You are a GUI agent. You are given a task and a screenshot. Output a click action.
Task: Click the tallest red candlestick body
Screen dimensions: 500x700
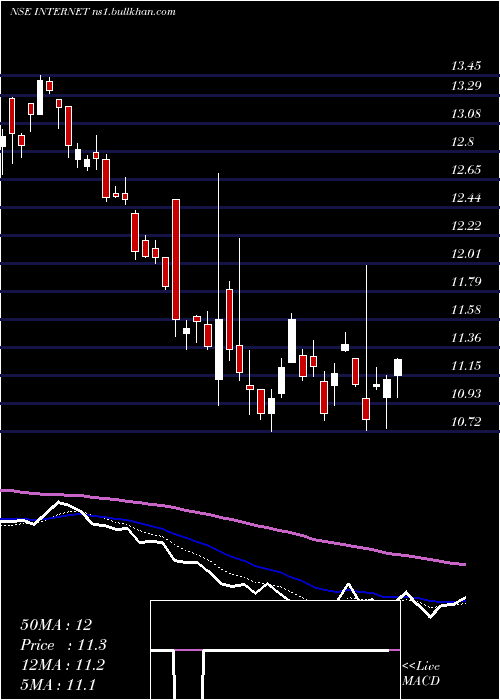click(x=176, y=259)
